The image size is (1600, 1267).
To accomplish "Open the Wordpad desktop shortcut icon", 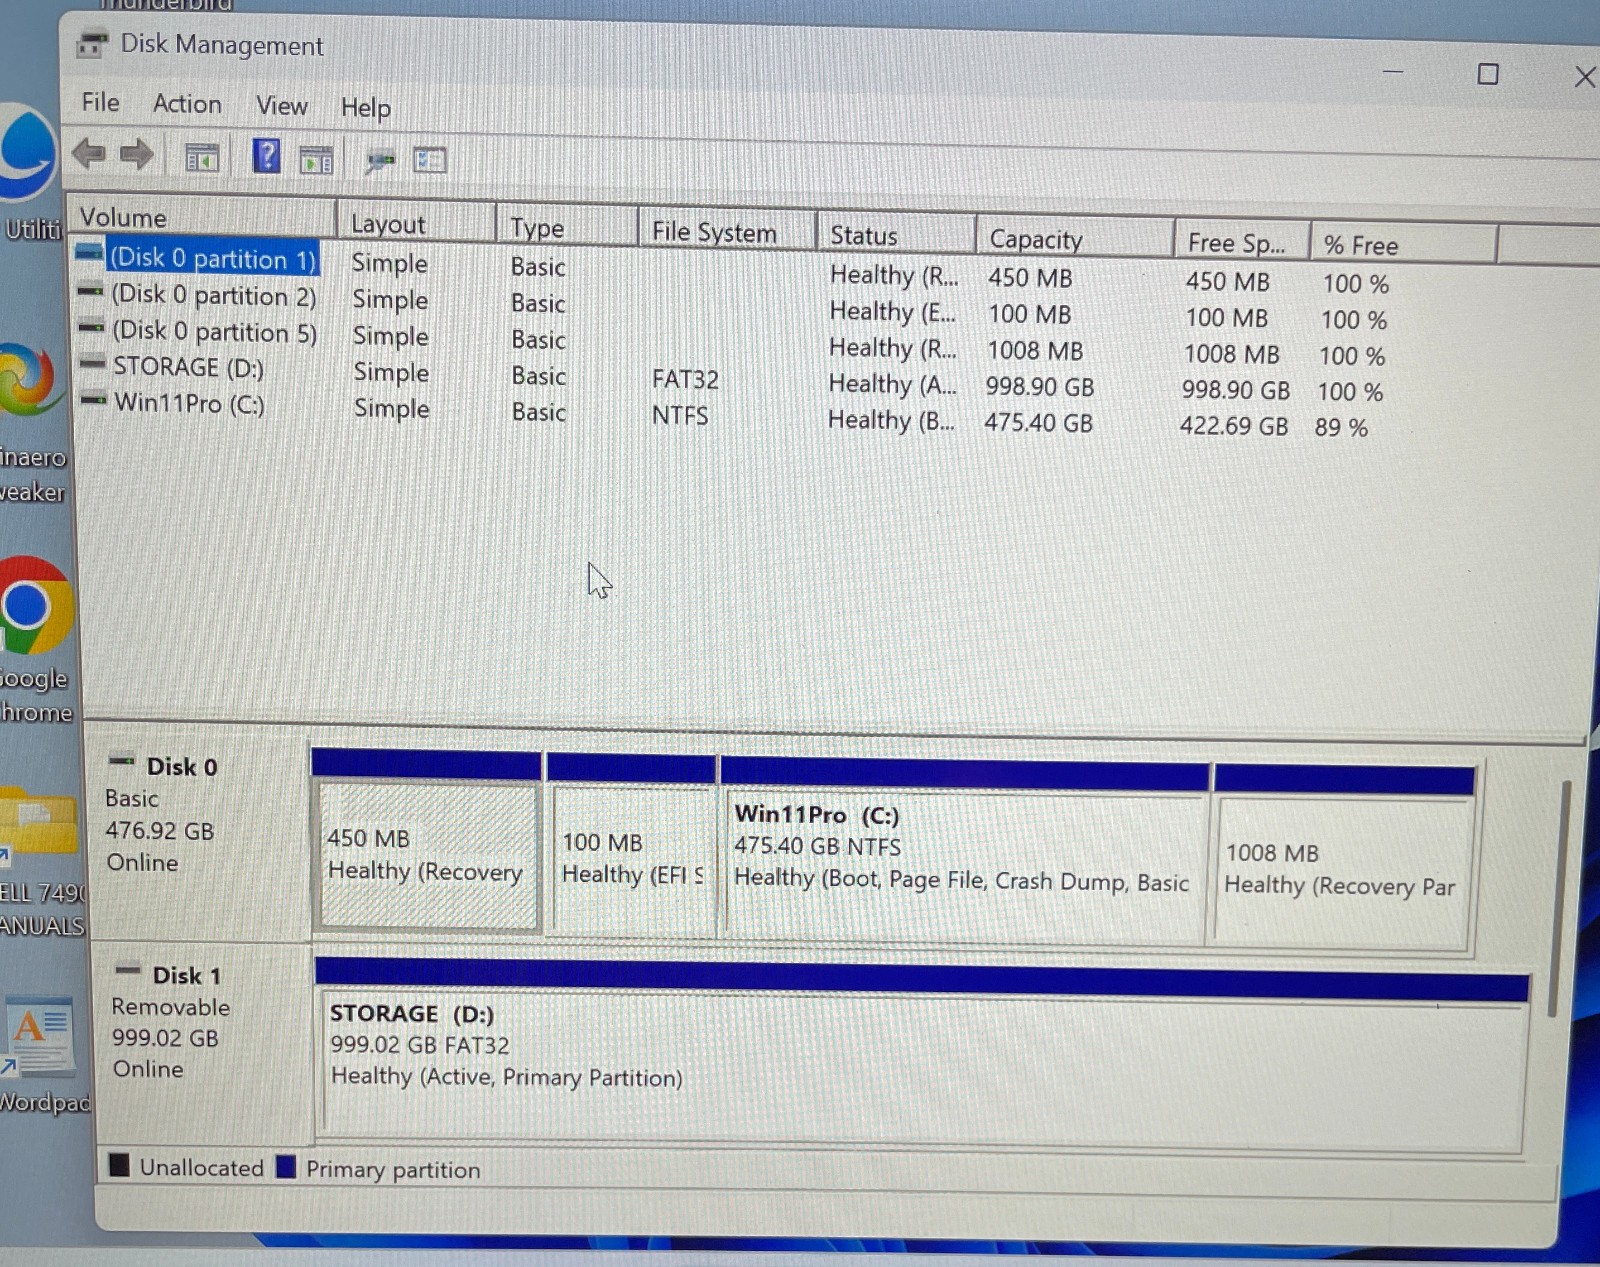I will pyautogui.click(x=38, y=1035).
